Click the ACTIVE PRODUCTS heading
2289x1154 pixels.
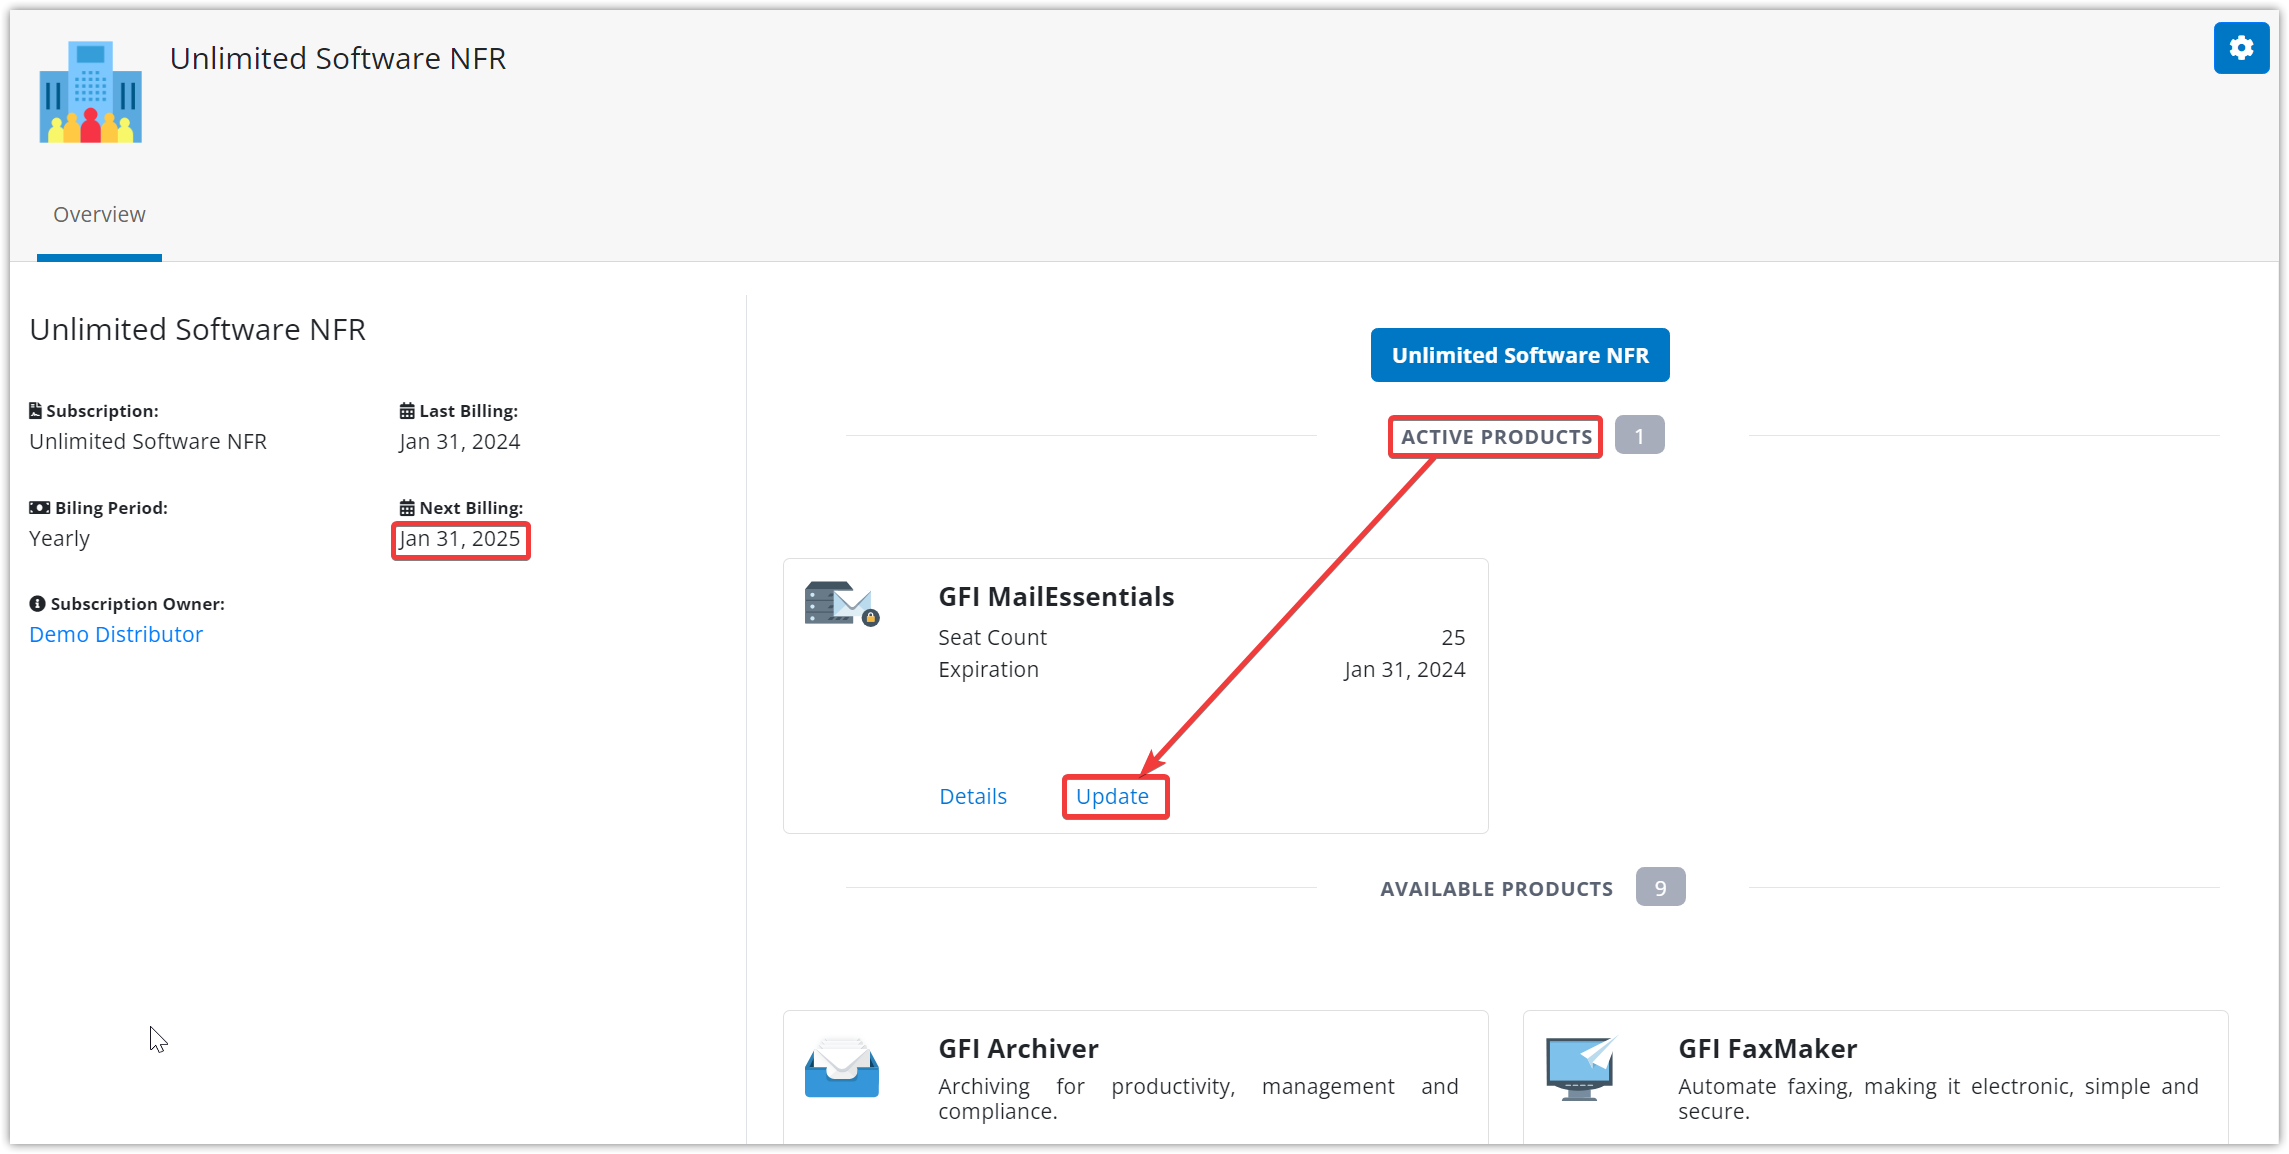[1496, 437]
